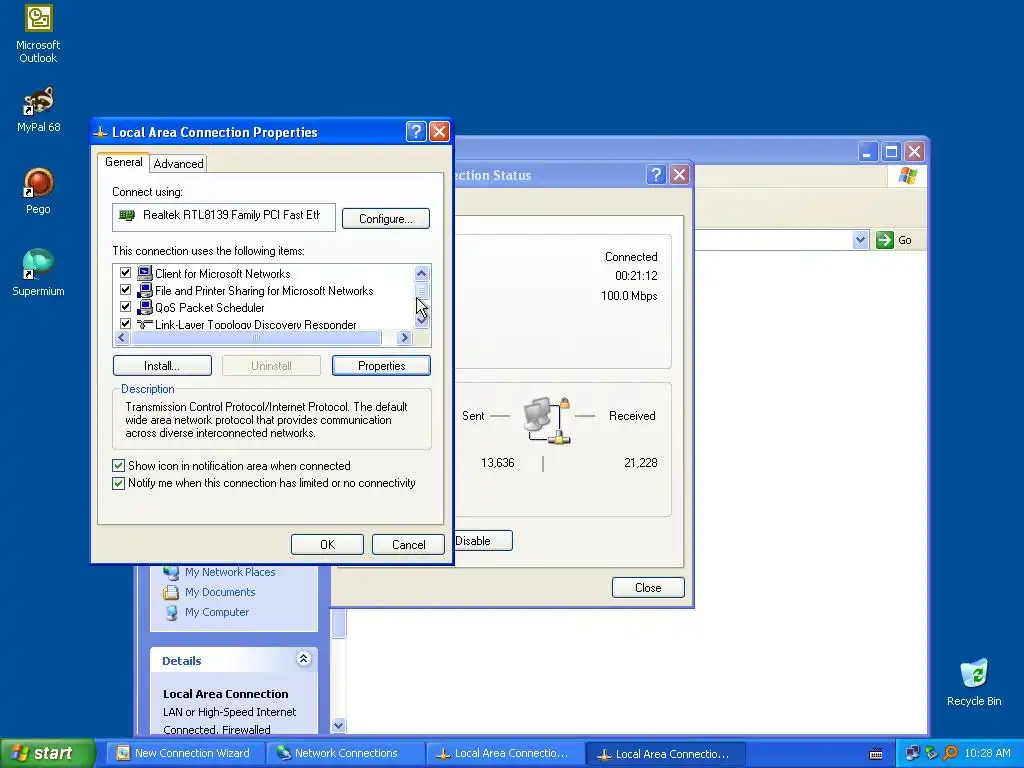Click the sidebar vertical scrollbar thumb
This screenshot has width=1024, height=768.
[x=338, y=624]
